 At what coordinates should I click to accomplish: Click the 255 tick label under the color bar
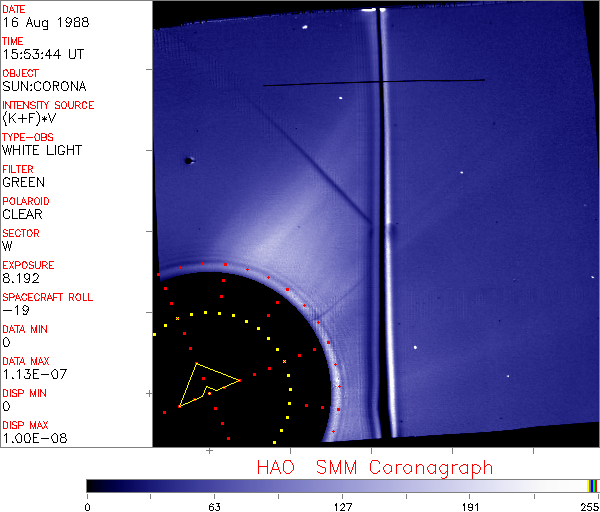[589, 505]
